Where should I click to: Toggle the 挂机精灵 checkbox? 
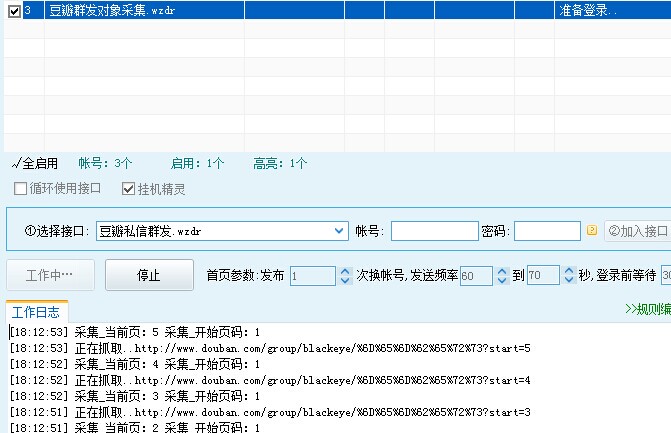[x=128, y=188]
